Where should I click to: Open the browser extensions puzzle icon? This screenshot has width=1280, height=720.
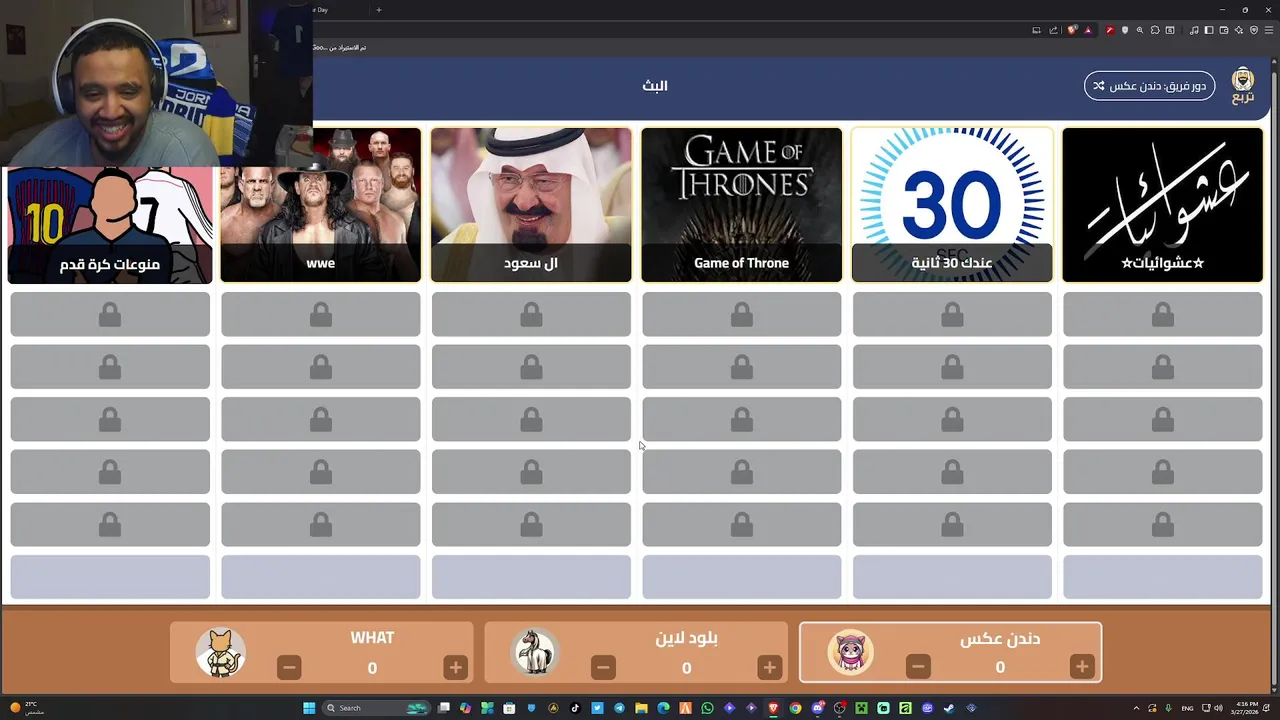tap(1155, 30)
